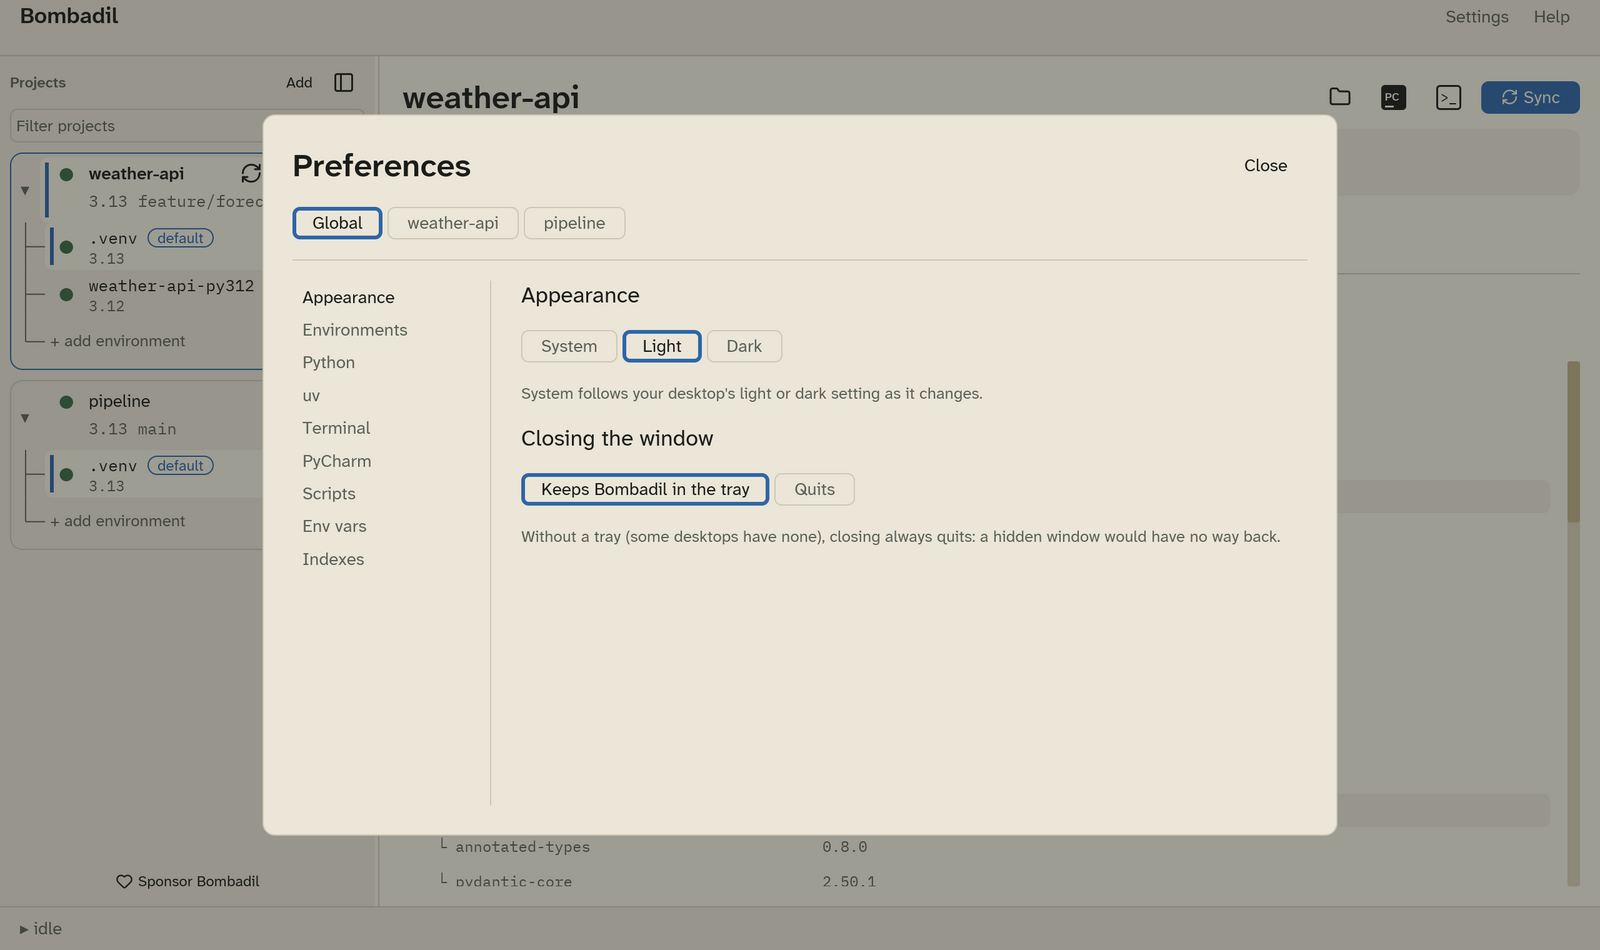Open the Indexes preferences section
This screenshot has height=950, width=1600.
(333, 559)
